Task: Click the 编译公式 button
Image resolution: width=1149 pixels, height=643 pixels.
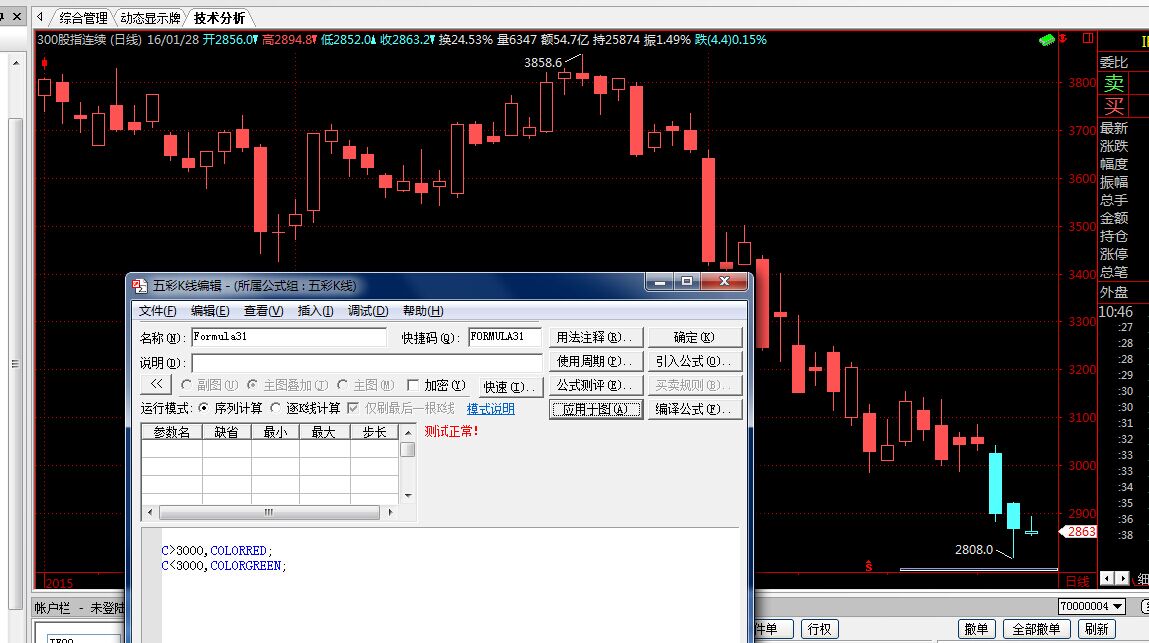Action: 695,409
